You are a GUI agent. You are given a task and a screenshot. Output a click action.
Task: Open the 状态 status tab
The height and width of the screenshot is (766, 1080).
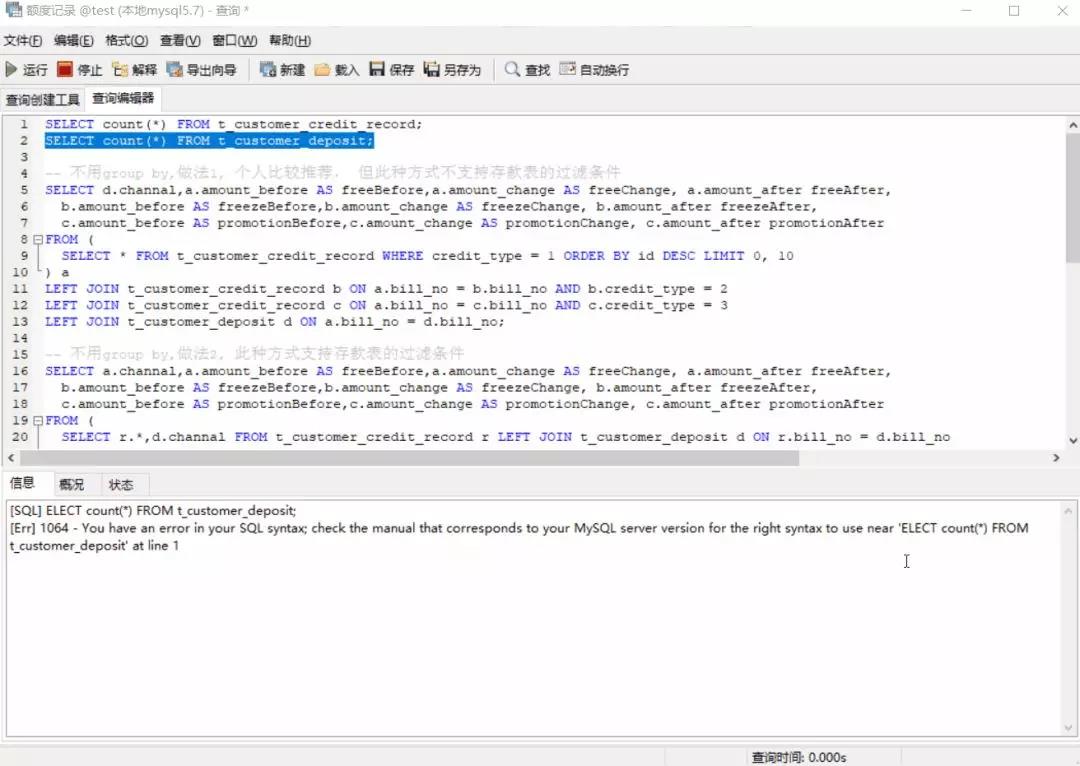pos(121,484)
